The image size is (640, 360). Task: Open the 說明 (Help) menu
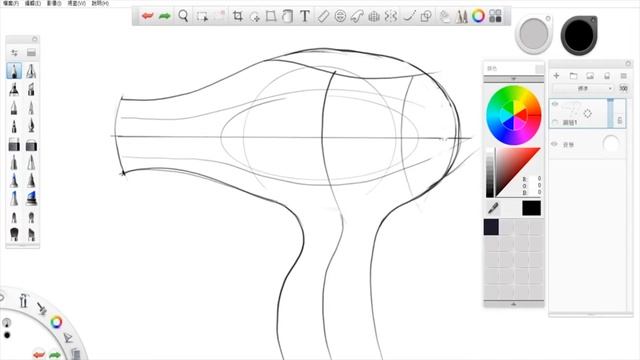pos(100,3)
